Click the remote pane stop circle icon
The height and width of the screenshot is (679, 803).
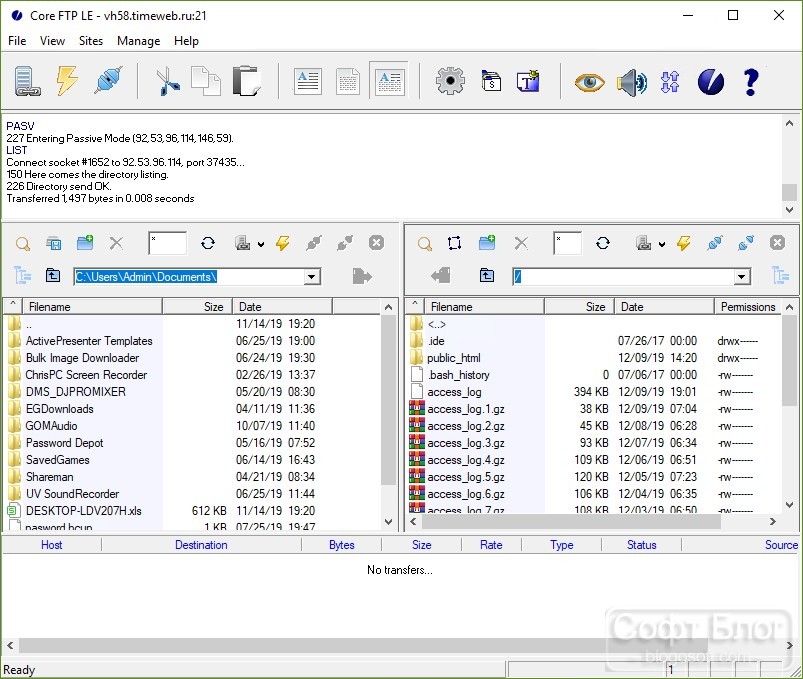pyautogui.click(x=777, y=243)
